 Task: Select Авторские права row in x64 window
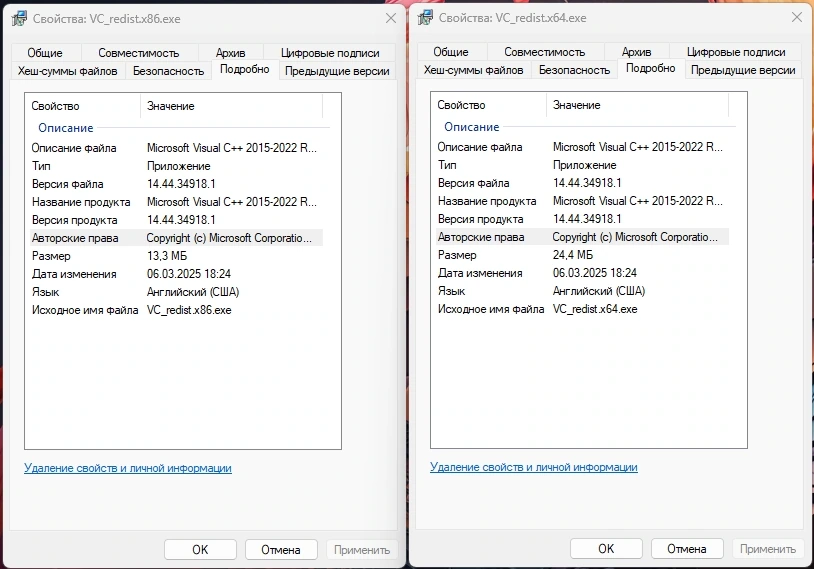coord(582,237)
